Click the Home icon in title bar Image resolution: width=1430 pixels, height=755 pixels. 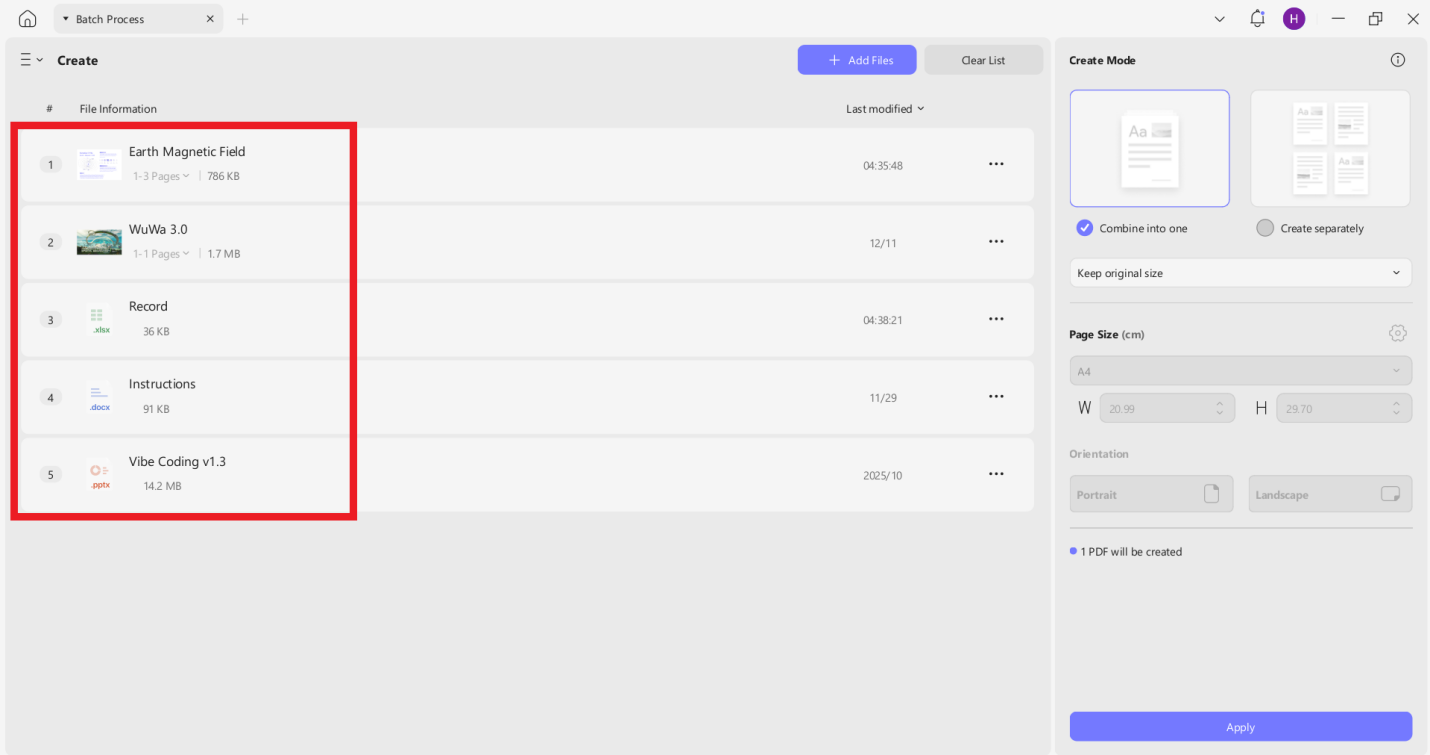27,19
